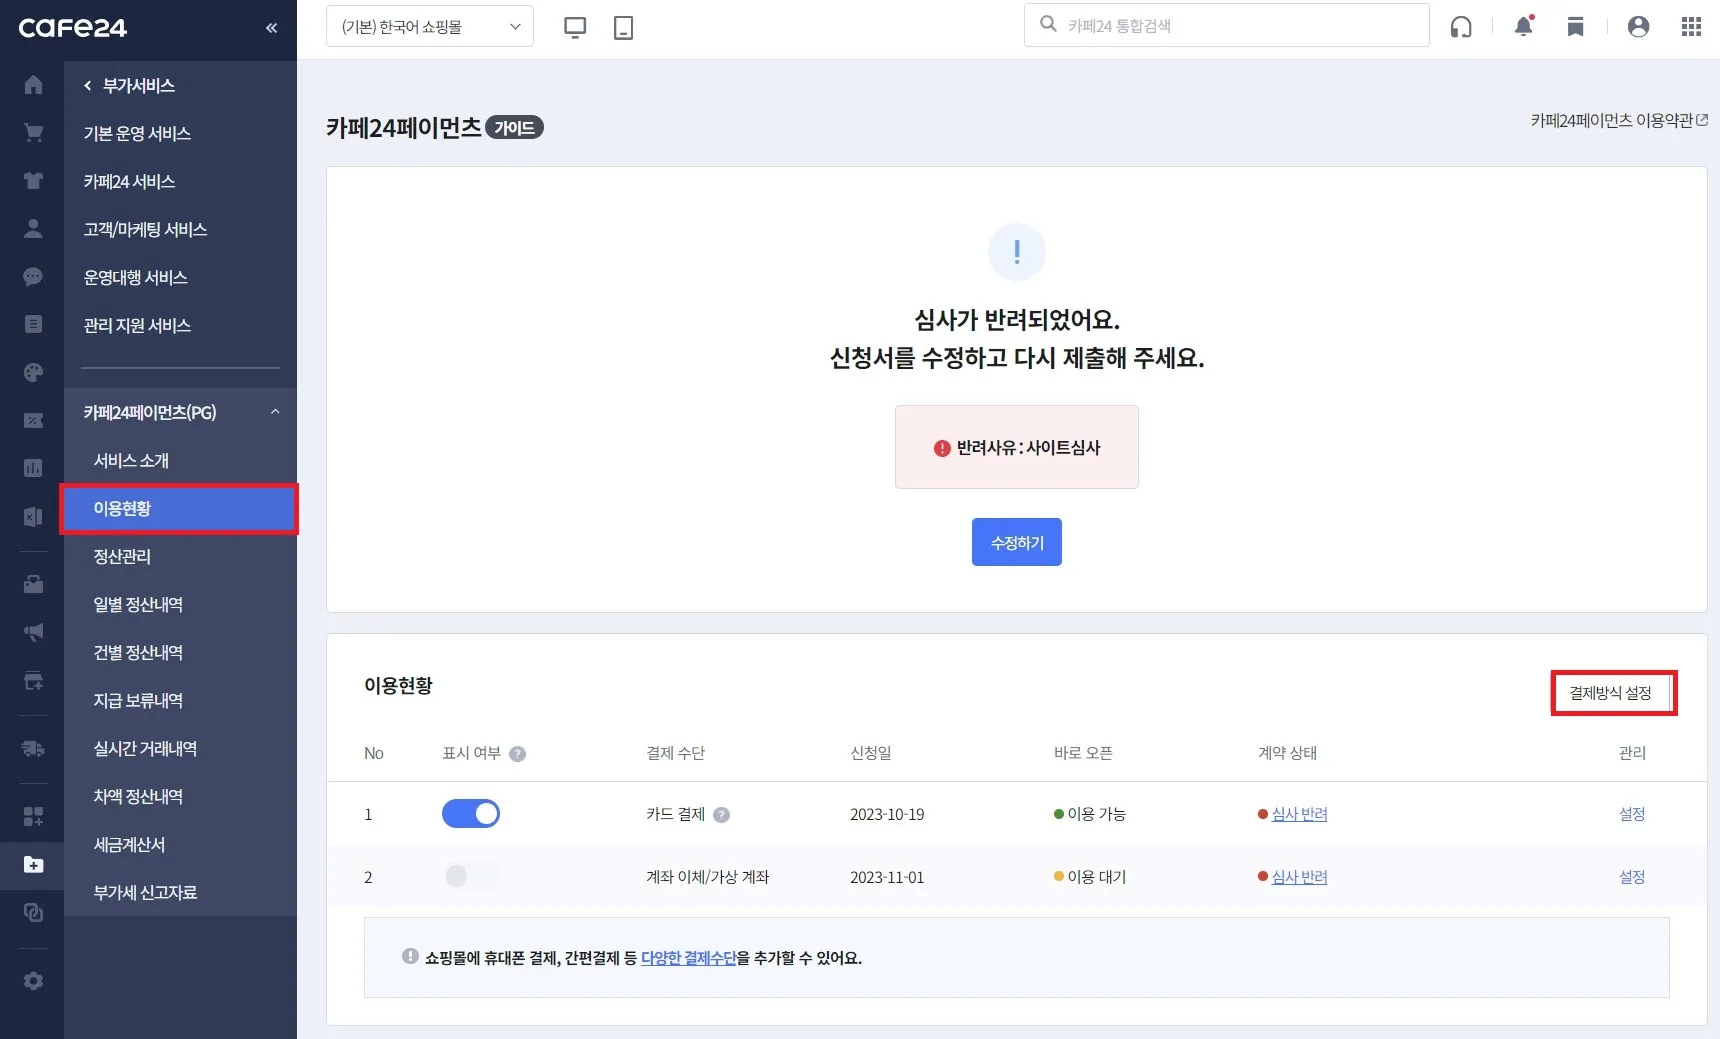Click the linked squares icon in rail
The image size is (1720, 1039).
pos(33,912)
